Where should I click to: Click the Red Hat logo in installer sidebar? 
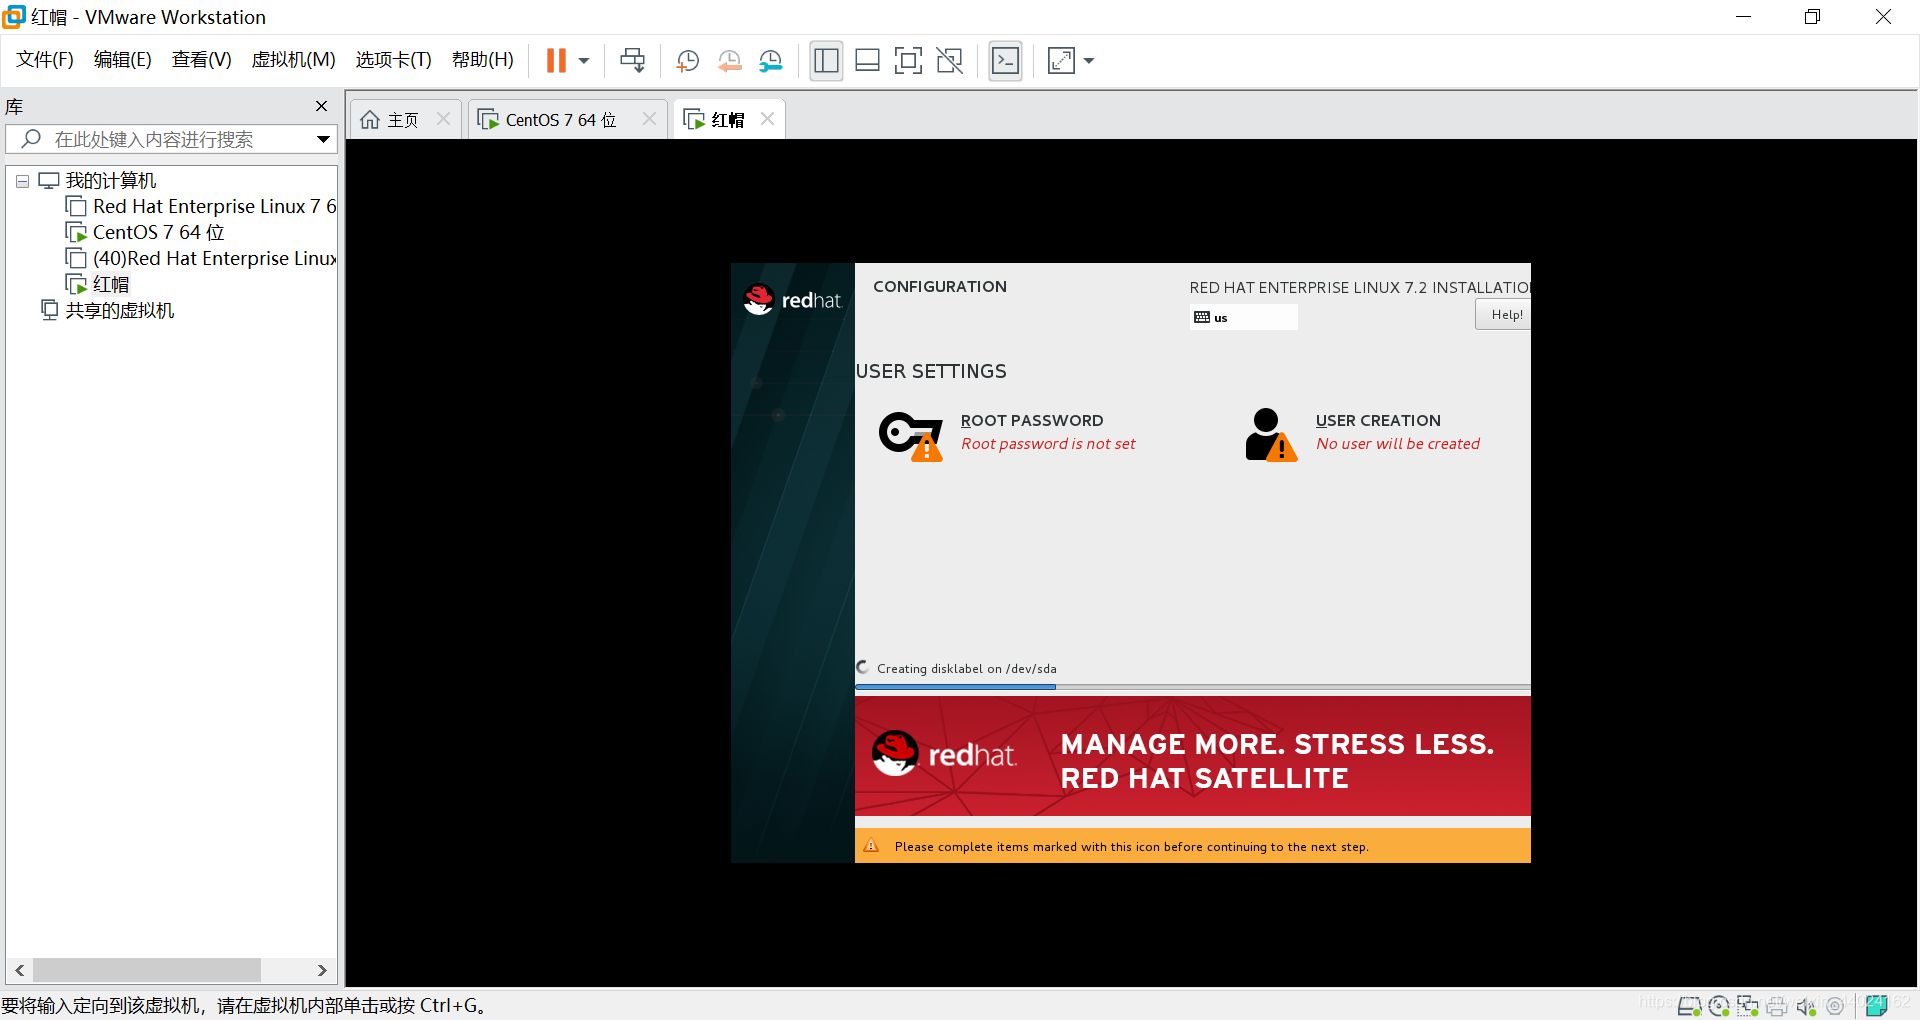(x=792, y=299)
